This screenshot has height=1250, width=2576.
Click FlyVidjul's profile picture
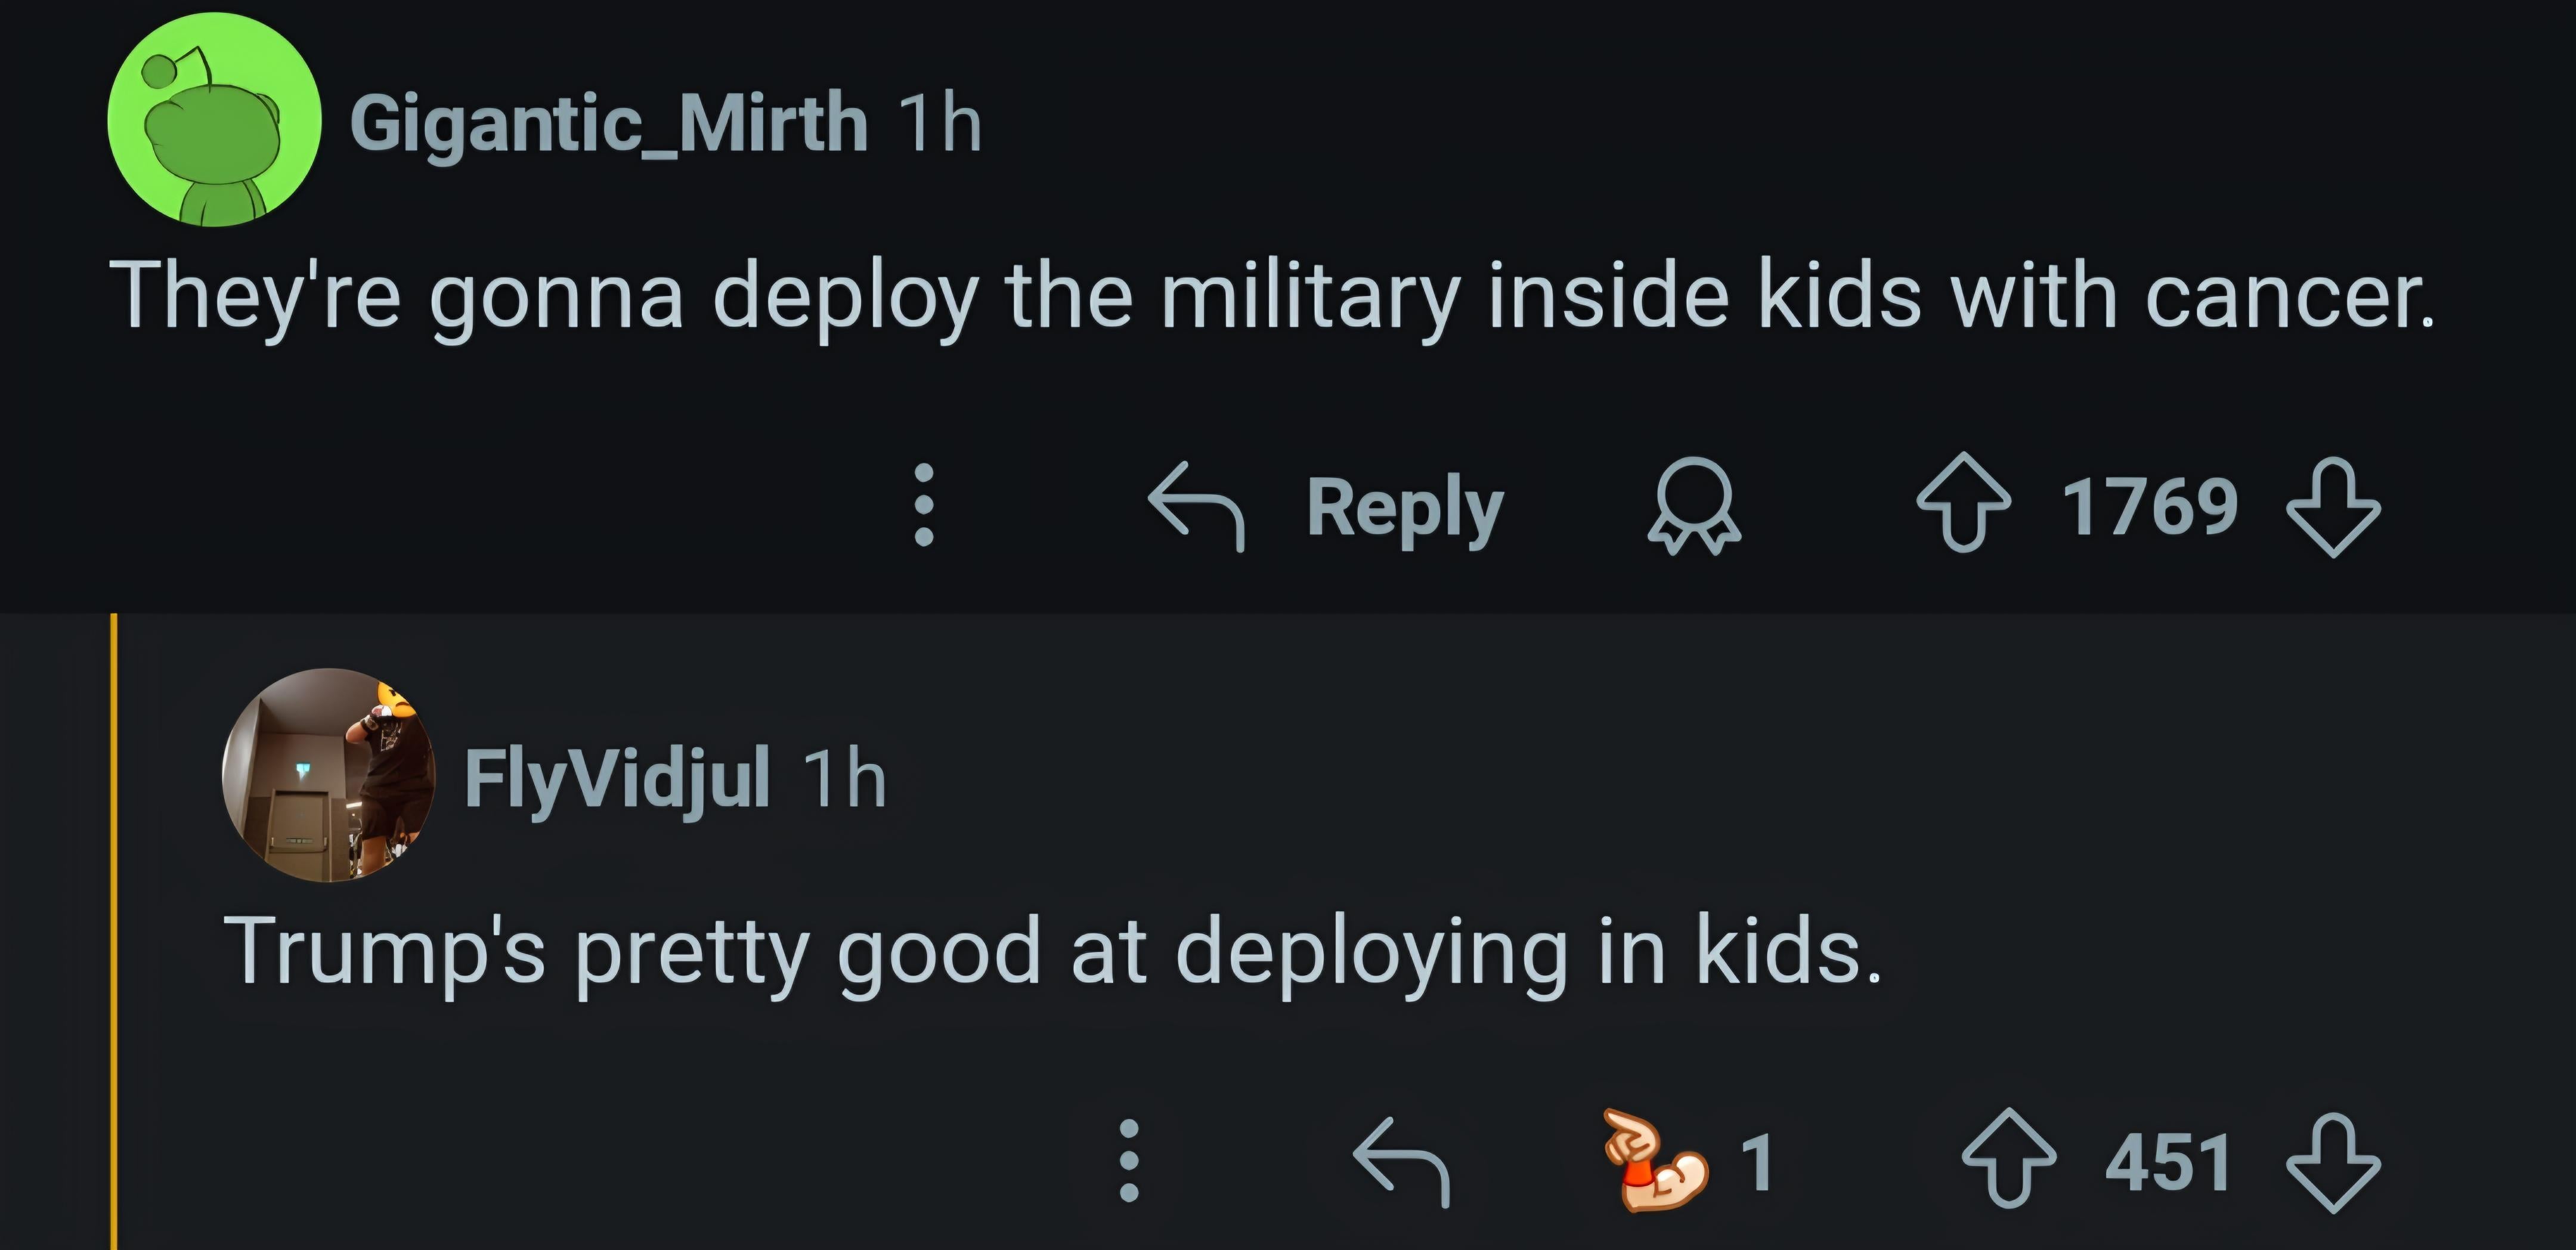pyautogui.click(x=329, y=775)
